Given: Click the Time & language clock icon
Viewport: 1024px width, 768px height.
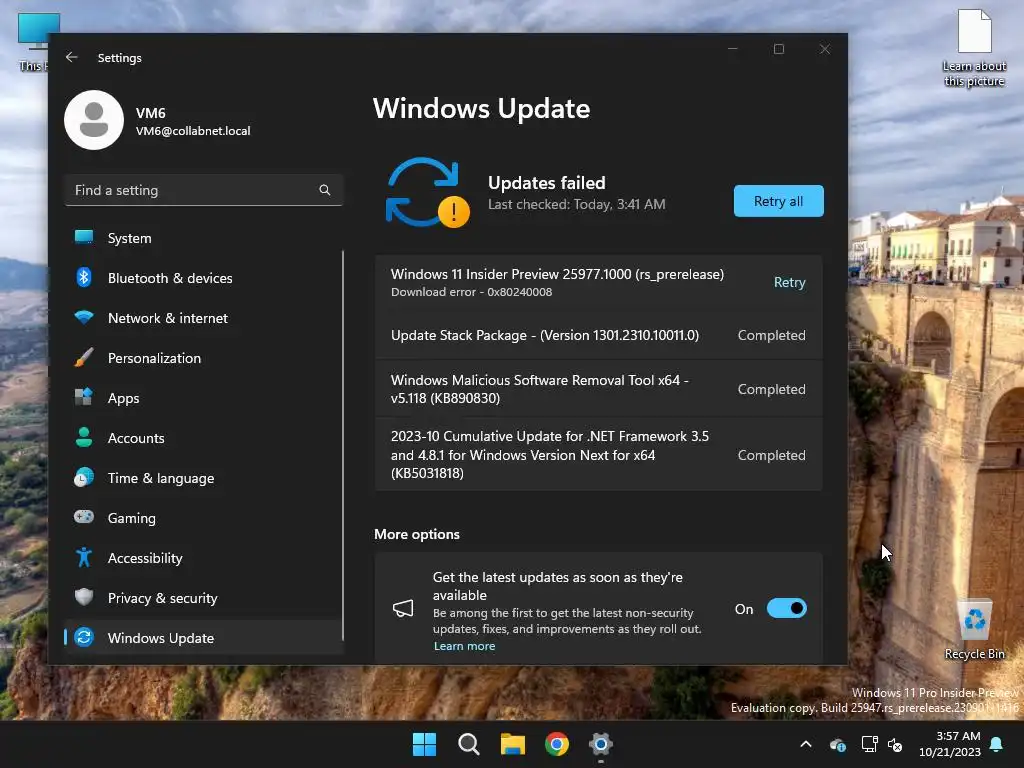Looking at the screenshot, I should point(84,477).
